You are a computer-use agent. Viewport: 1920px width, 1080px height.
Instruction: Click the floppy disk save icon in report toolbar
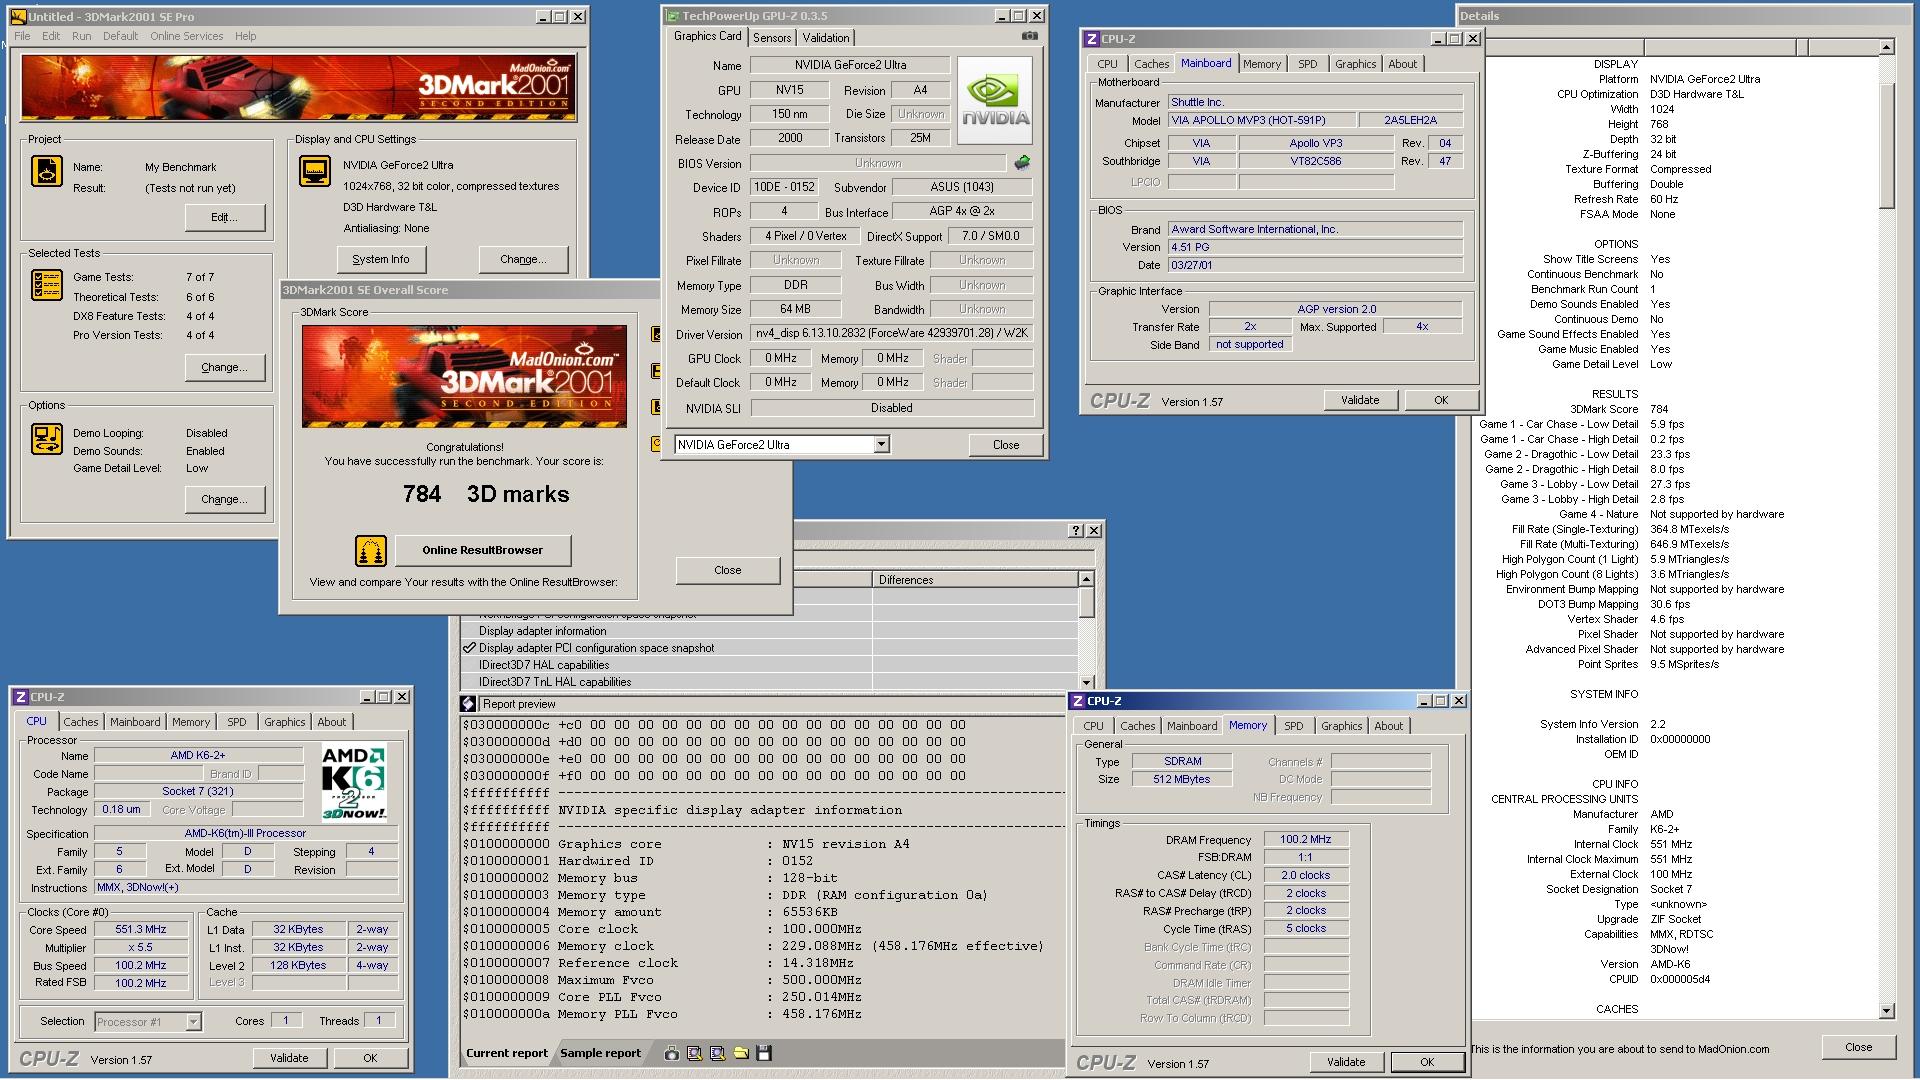[x=764, y=1053]
